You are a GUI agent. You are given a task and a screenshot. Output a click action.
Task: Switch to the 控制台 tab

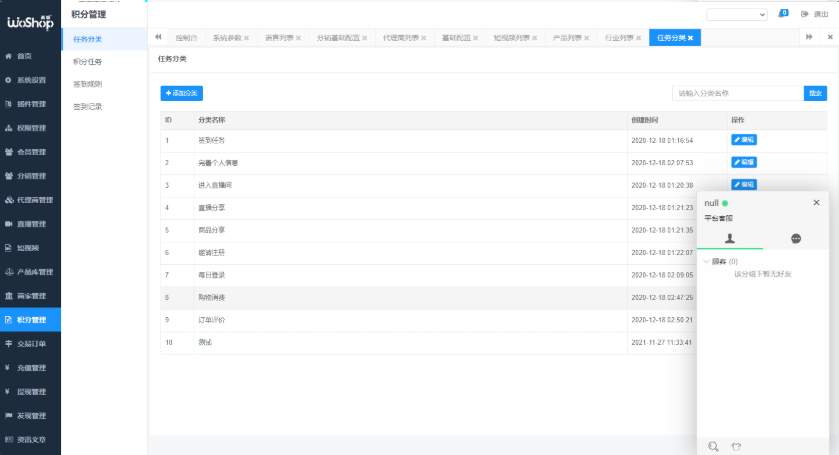186,38
